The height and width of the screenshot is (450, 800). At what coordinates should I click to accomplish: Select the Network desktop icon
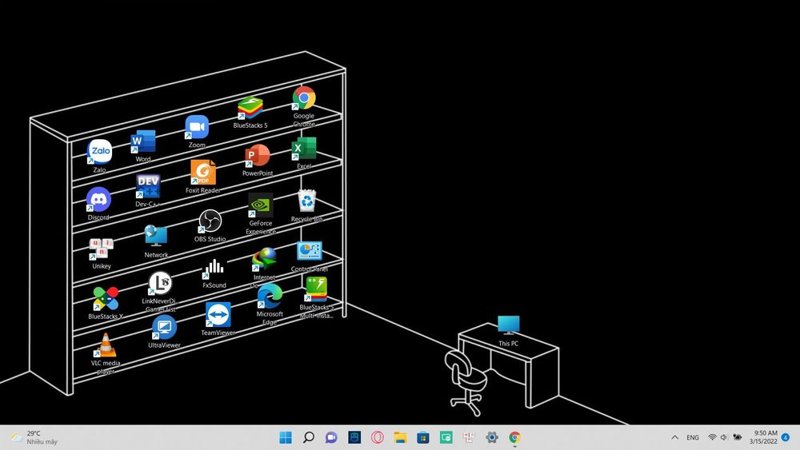tap(156, 237)
